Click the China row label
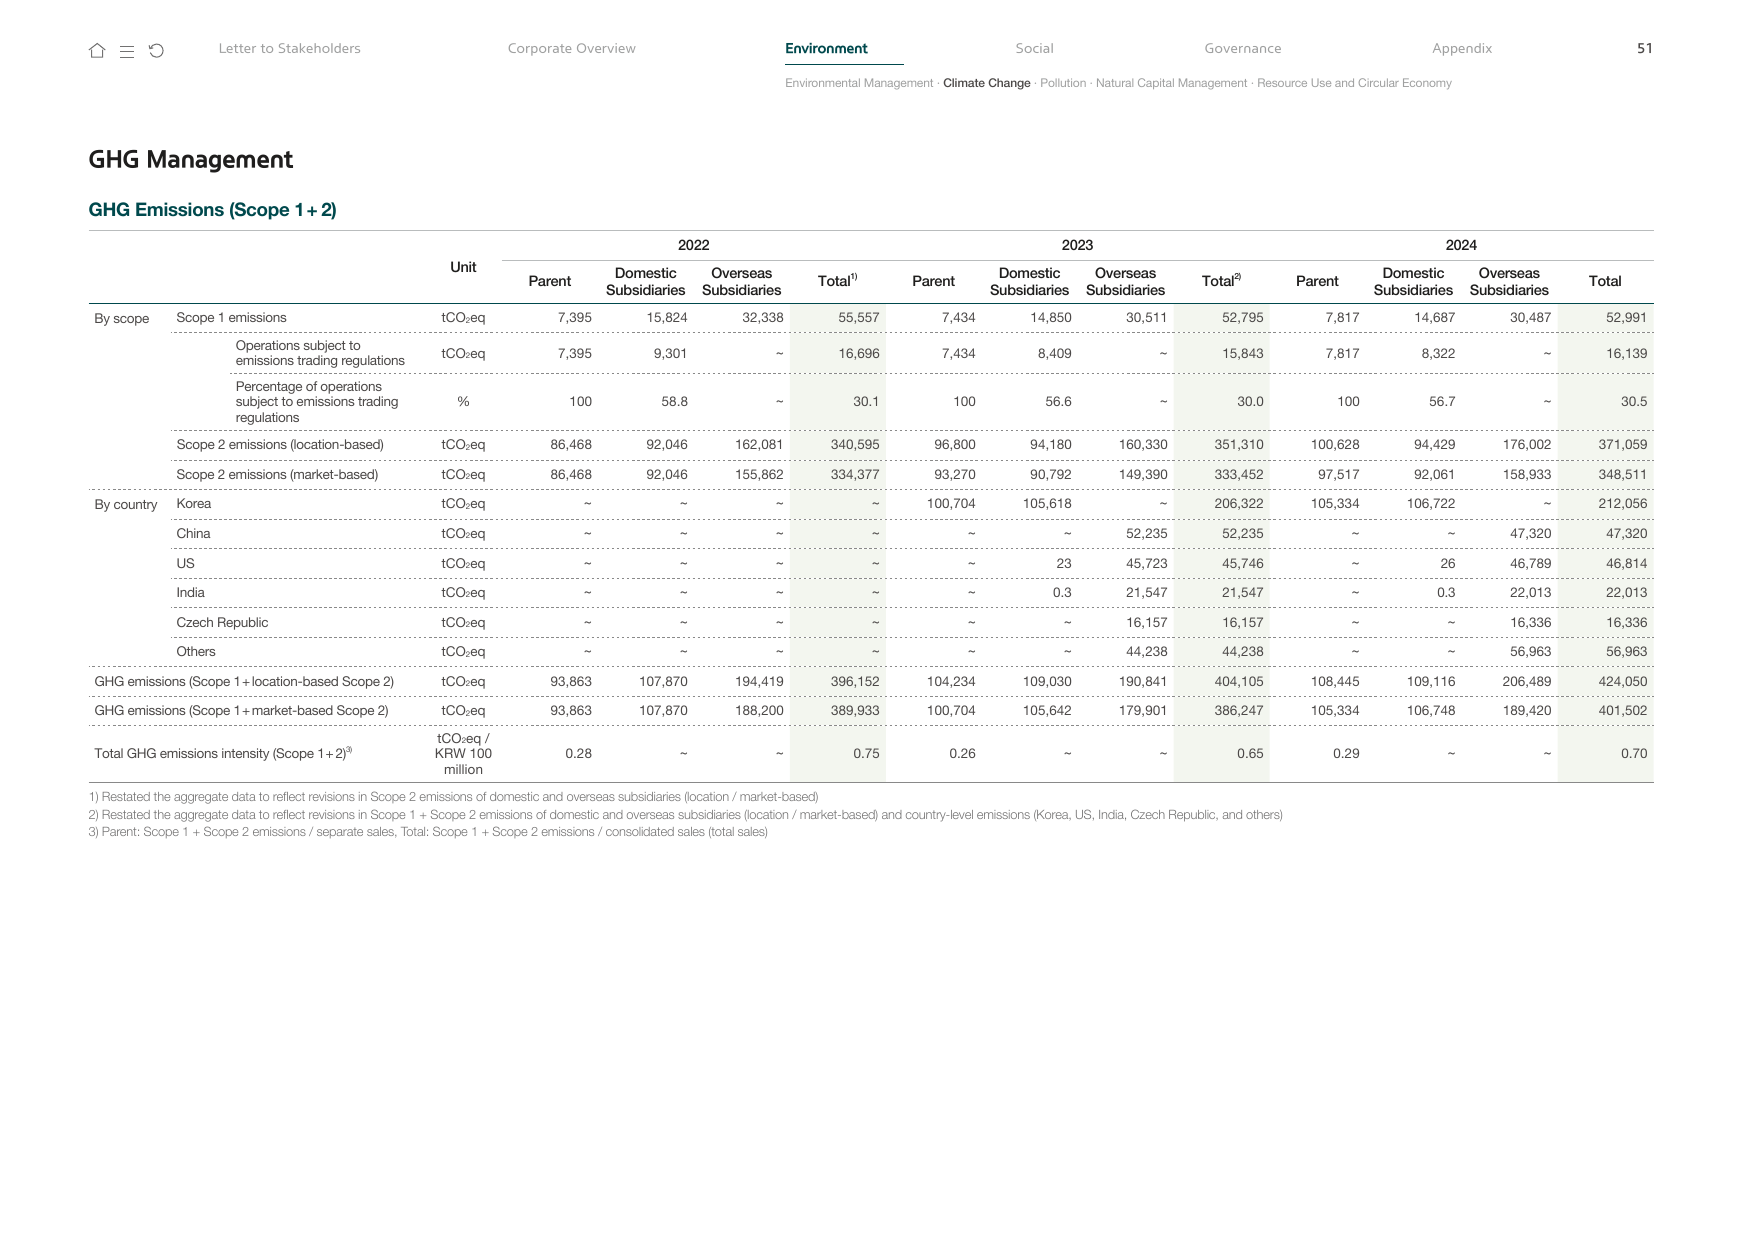 (x=193, y=534)
